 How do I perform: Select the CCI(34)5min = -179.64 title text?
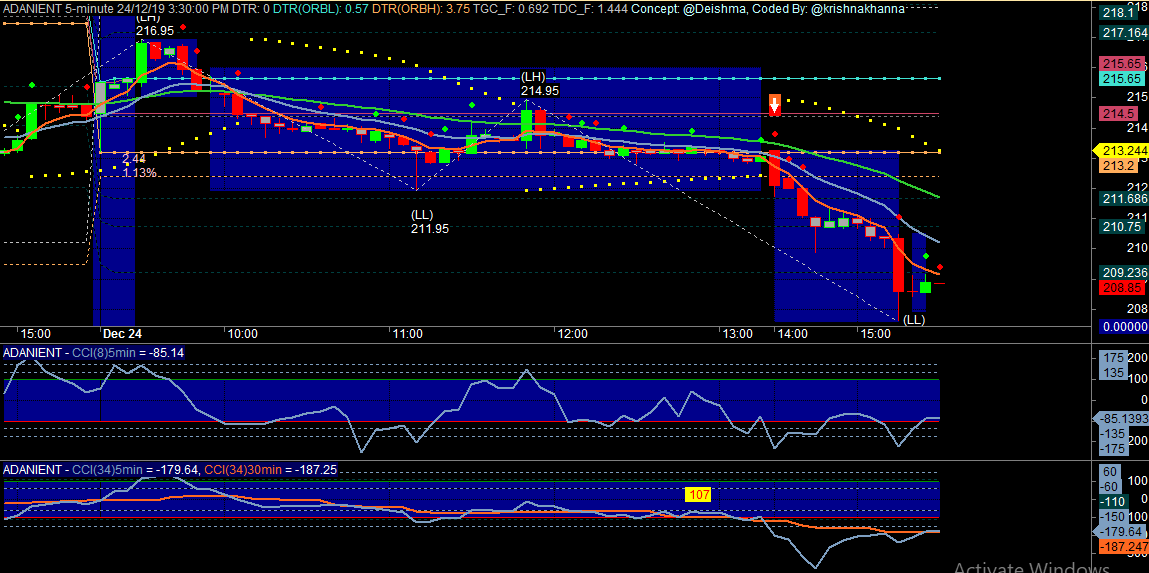pyautogui.click(x=134, y=470)
